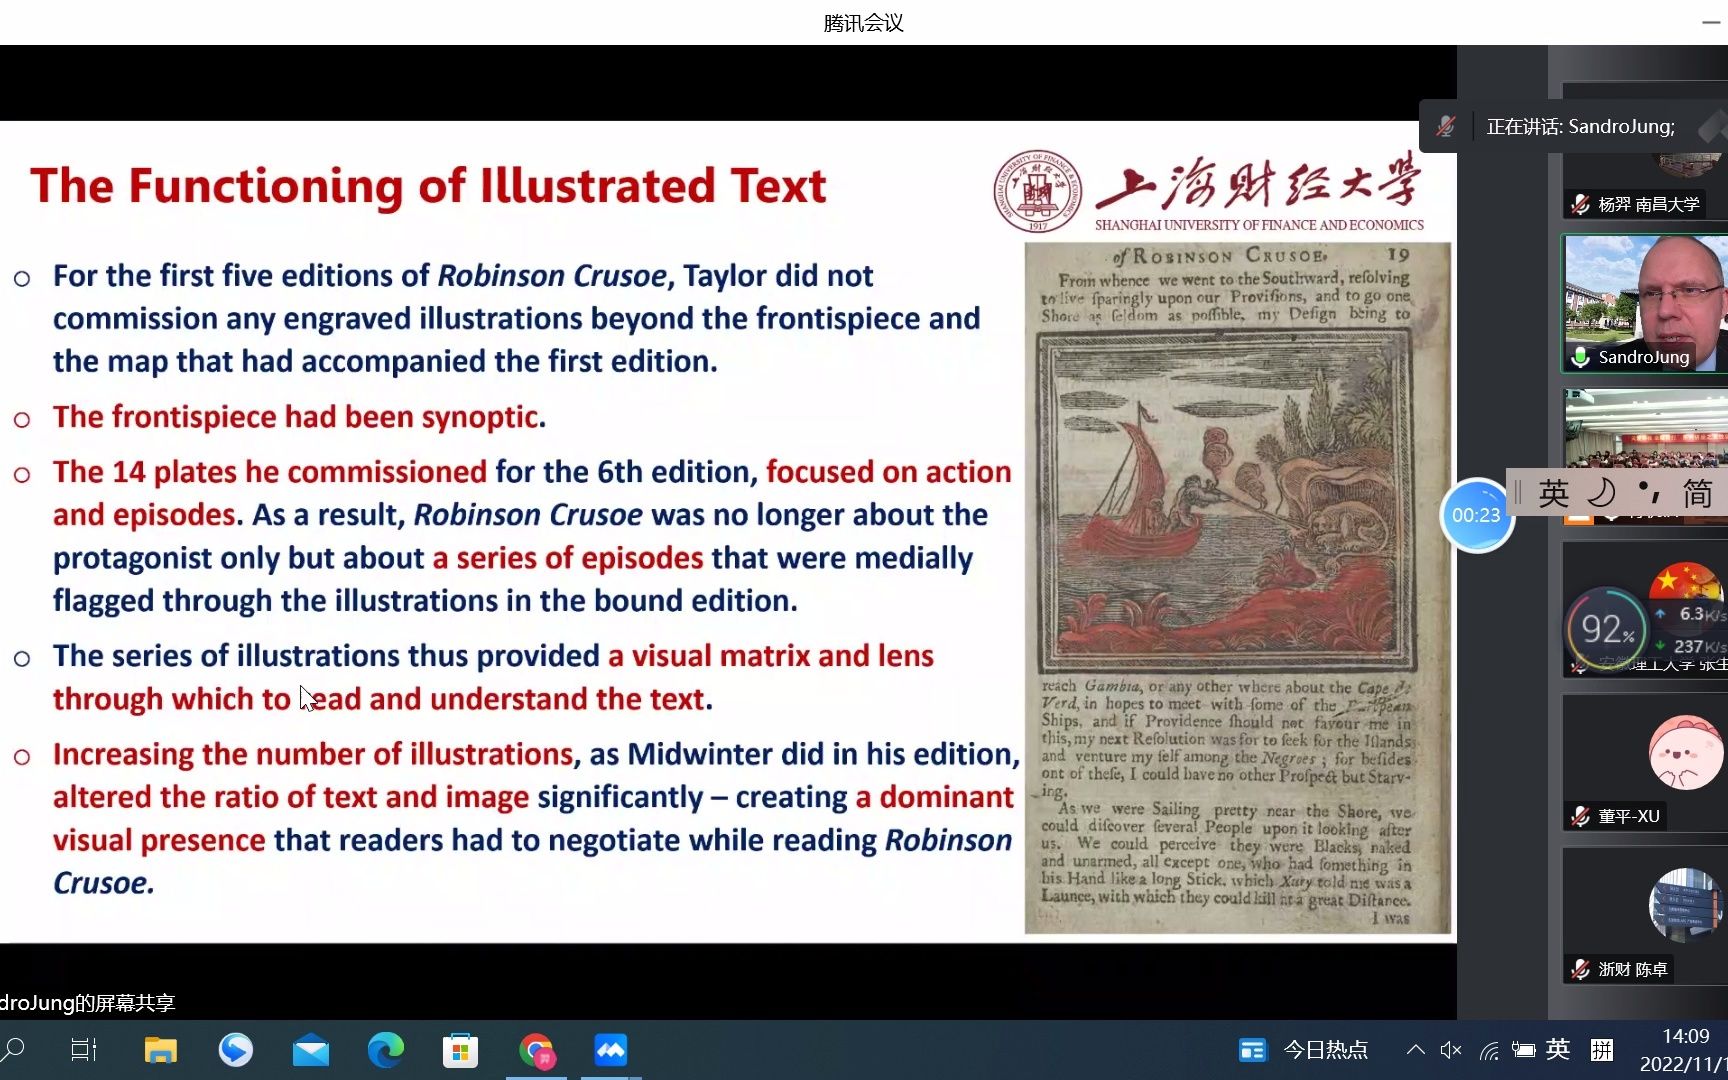Screen dimensions: 1728x1080
Task: Switch to the Tencent Meeting taskbar icon
Action: (611, 1050)
